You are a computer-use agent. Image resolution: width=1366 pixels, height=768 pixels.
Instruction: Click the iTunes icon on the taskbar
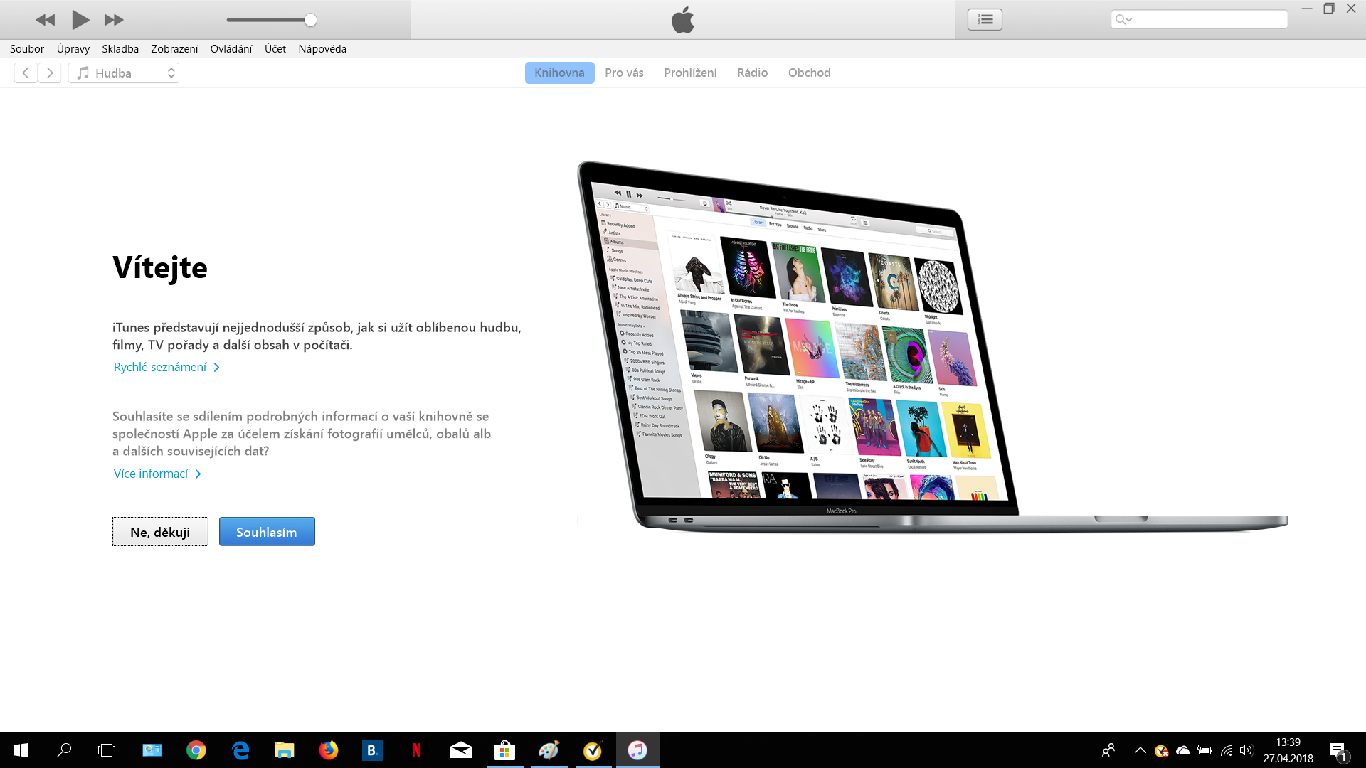[x=637, y=750]
